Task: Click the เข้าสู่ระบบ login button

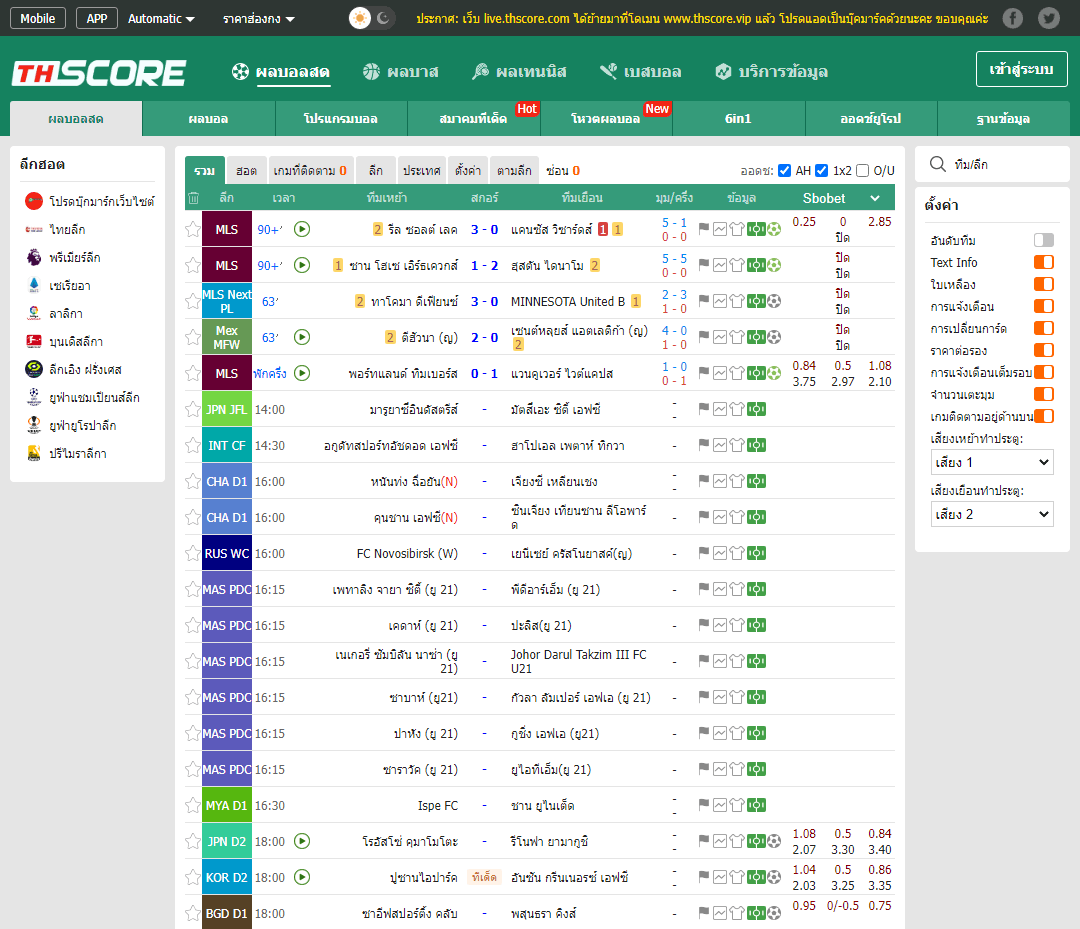Action: click(1021, 70)
